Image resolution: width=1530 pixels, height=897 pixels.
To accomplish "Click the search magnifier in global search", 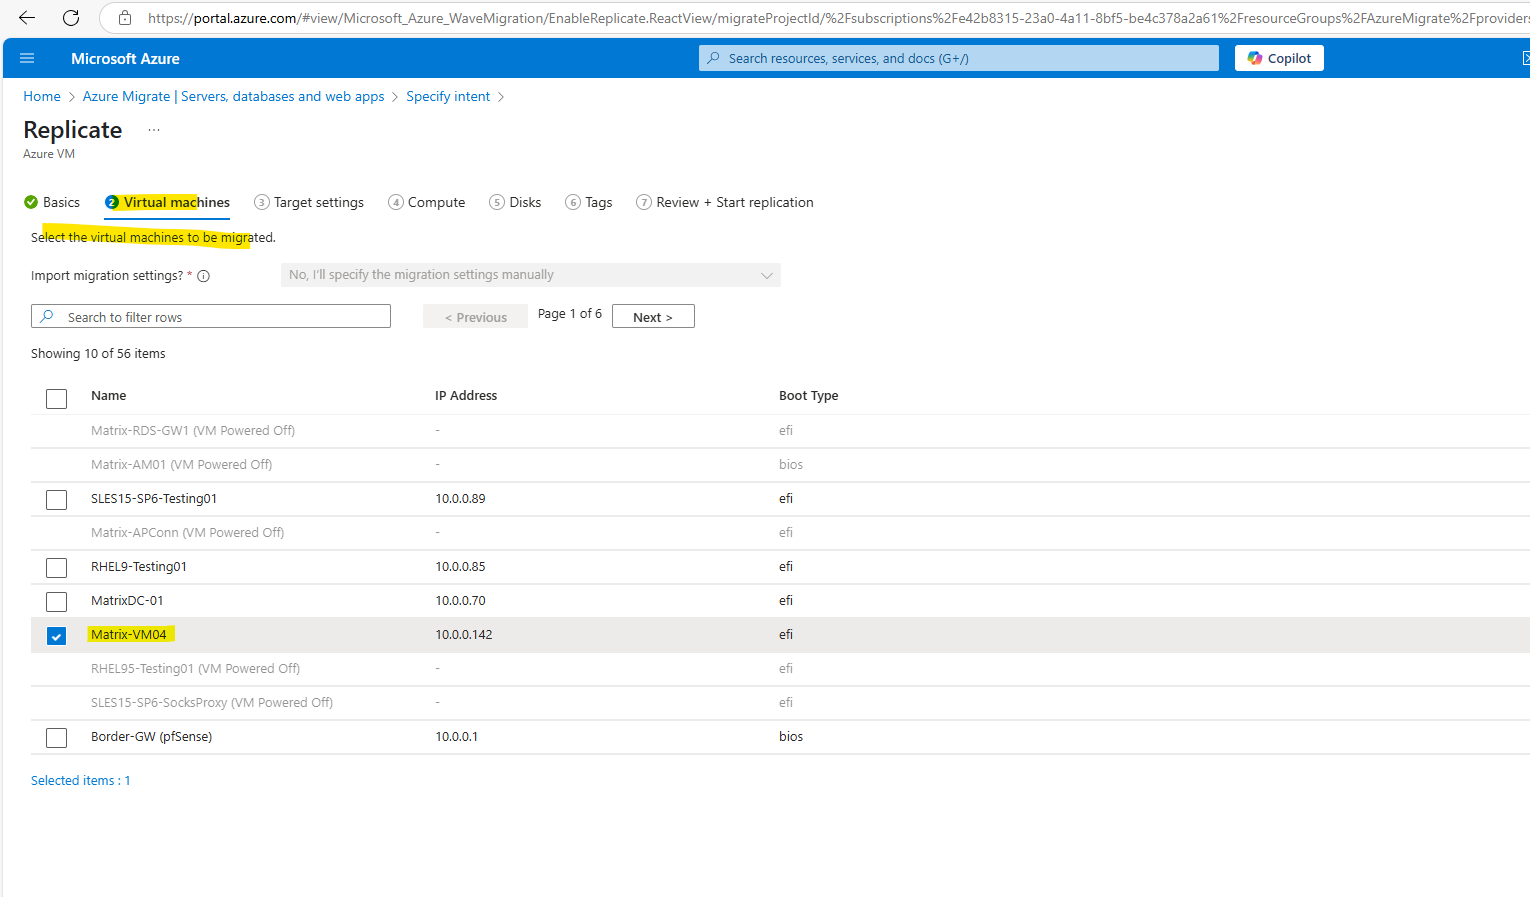I will pyautogui.click(x=713, y=58).
